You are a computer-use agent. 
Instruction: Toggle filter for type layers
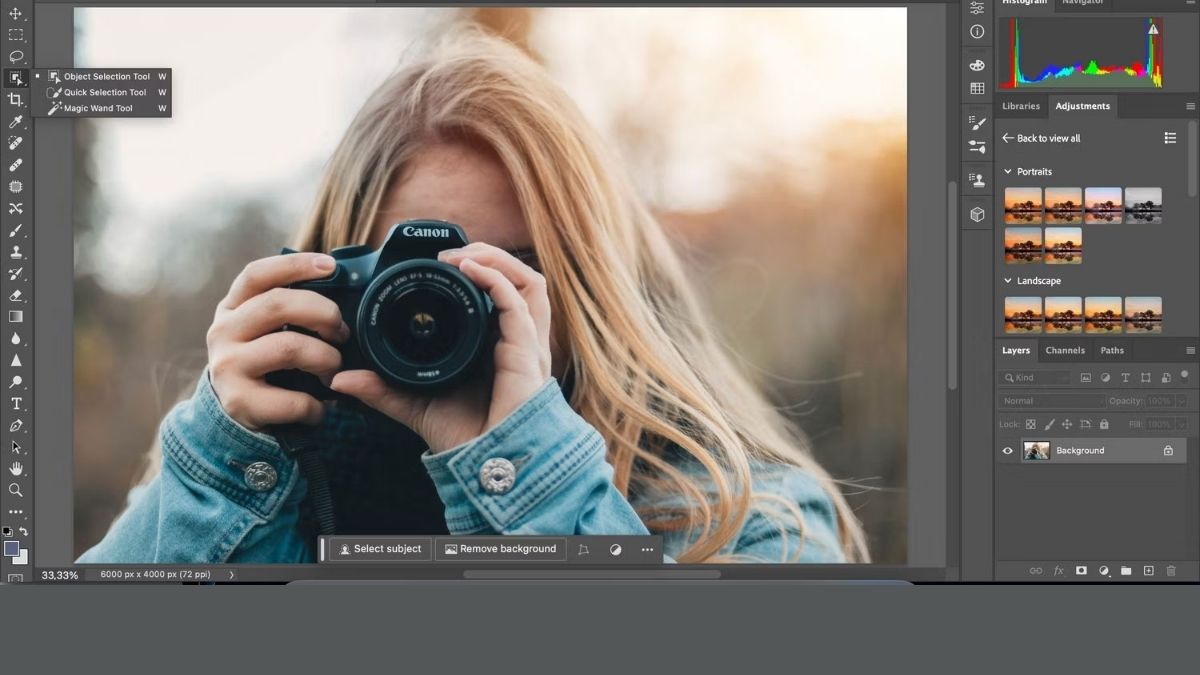1125,378
